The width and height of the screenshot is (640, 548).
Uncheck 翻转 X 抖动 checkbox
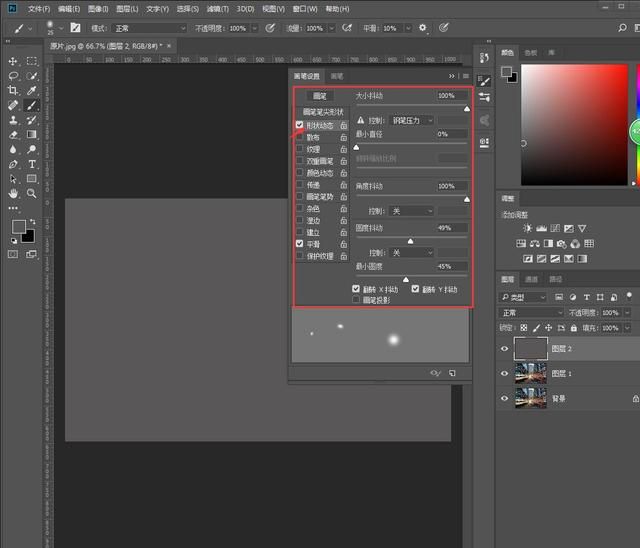click(356, 289)
